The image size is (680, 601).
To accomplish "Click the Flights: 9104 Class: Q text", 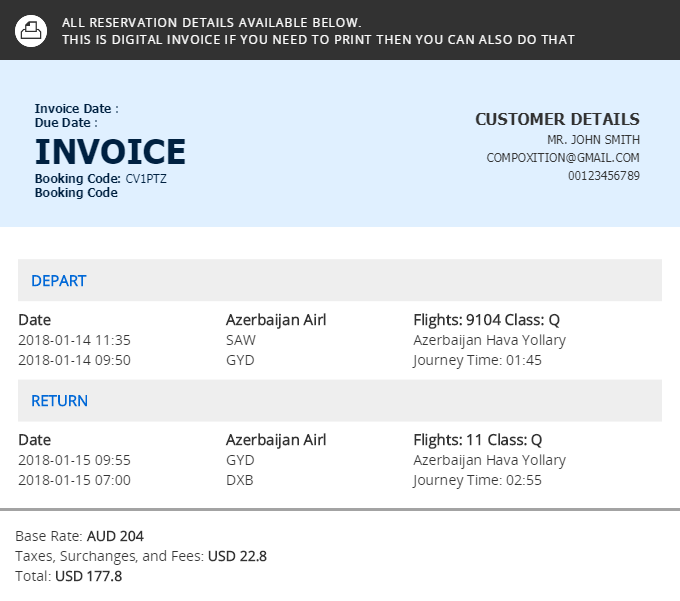I will [486, 320].
